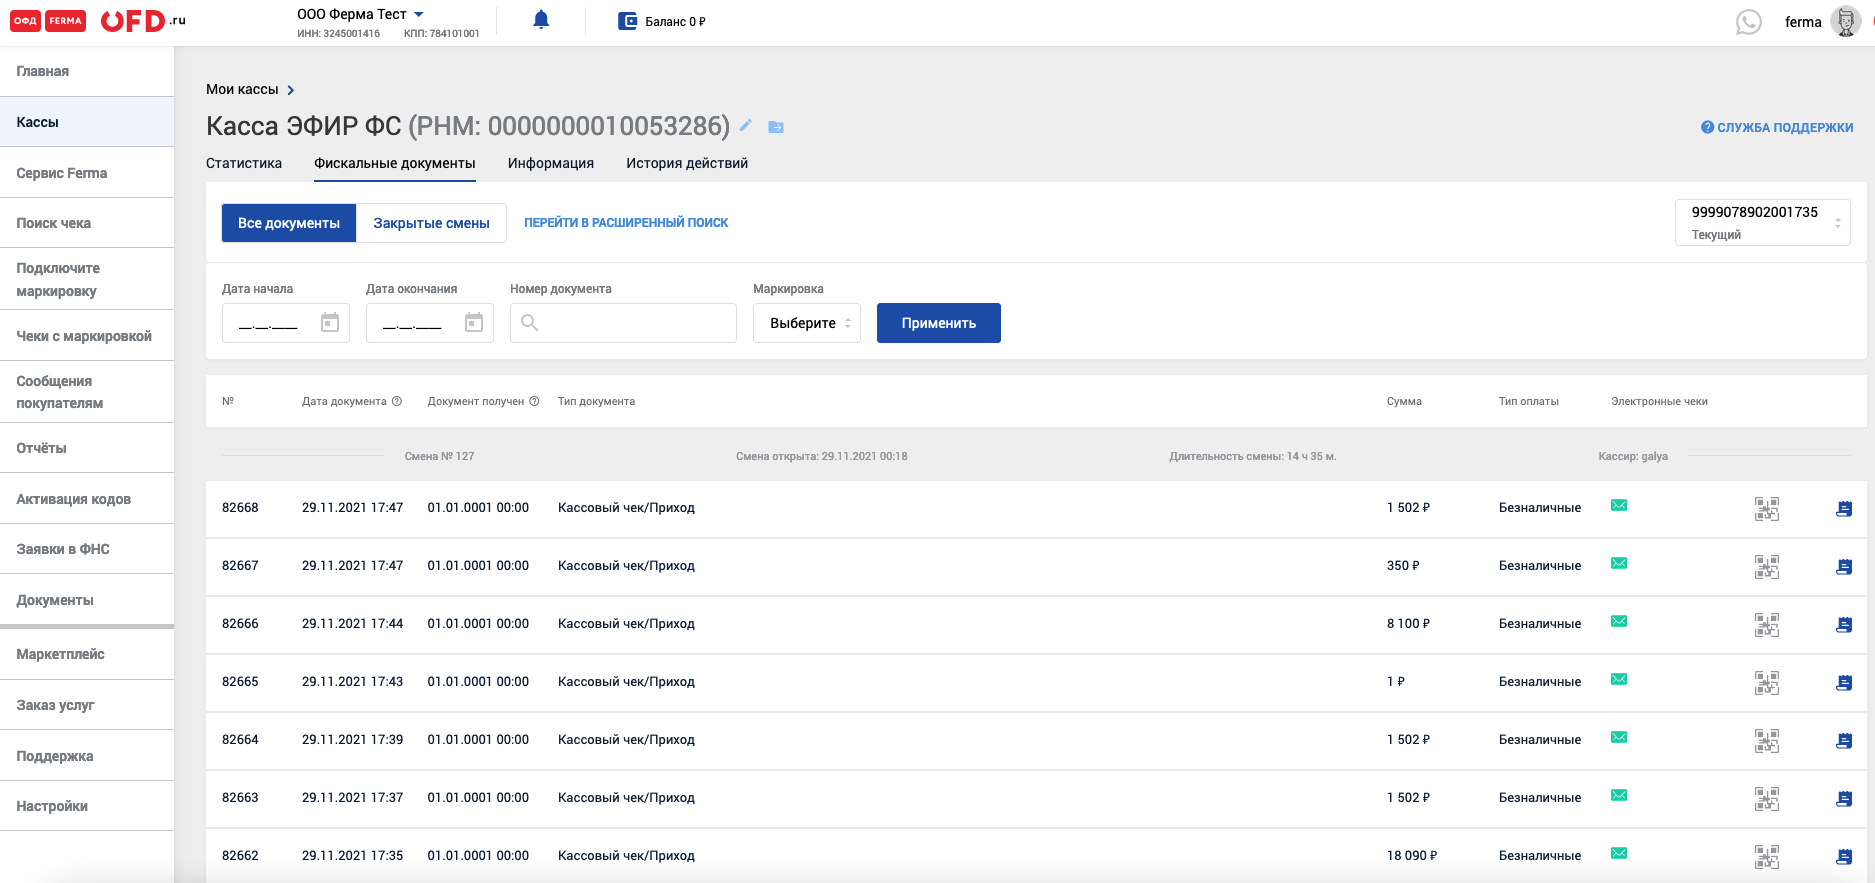This screenshot has height=883, width=1875.
Task: Open receipt details icon for document 82666
Action: click(x=1844, y=625)
